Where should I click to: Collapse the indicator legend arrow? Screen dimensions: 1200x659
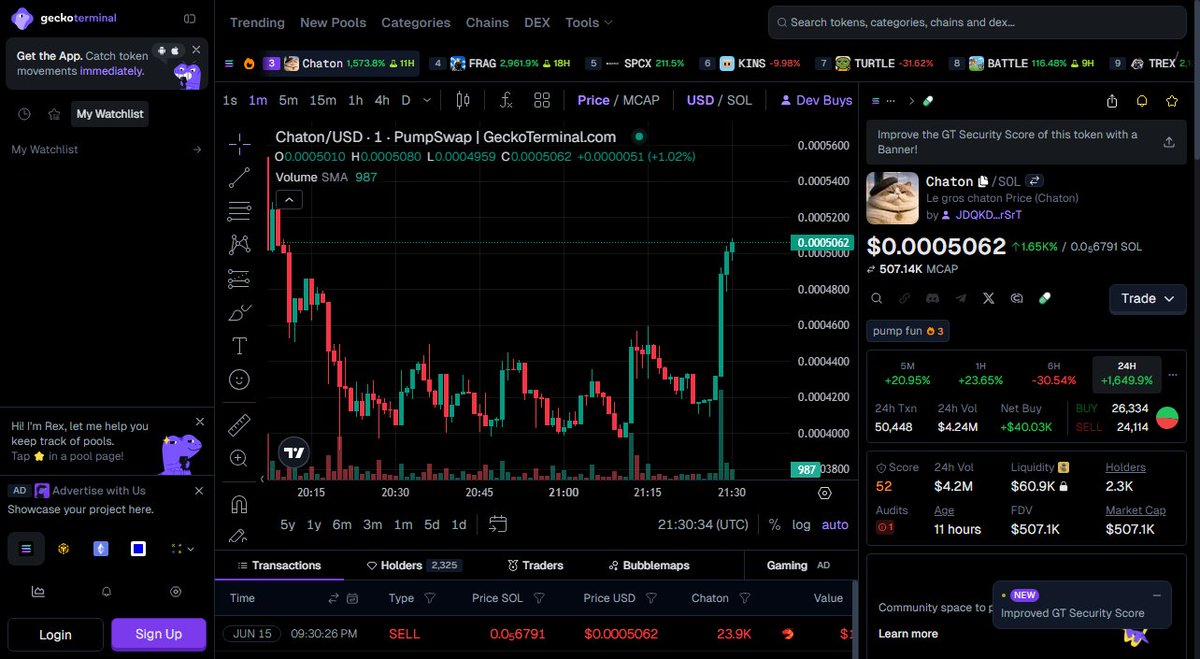coord(289,199)
